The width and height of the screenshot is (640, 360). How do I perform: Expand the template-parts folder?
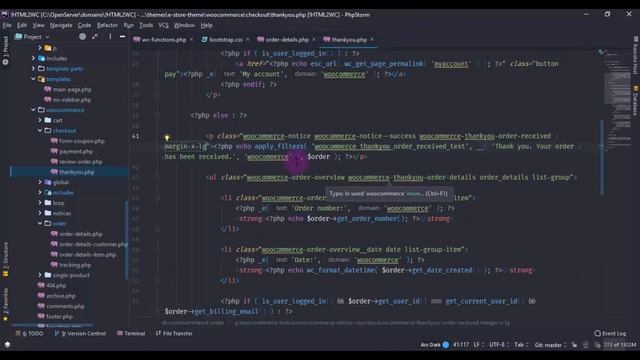point(33,69)
